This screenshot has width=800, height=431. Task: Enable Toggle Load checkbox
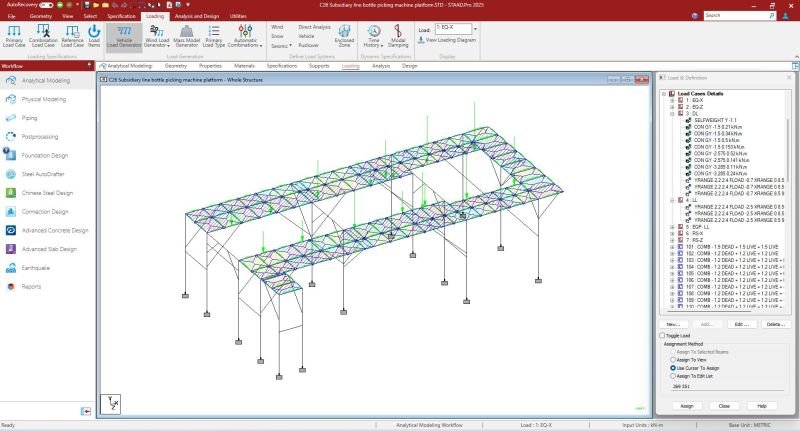662,336
